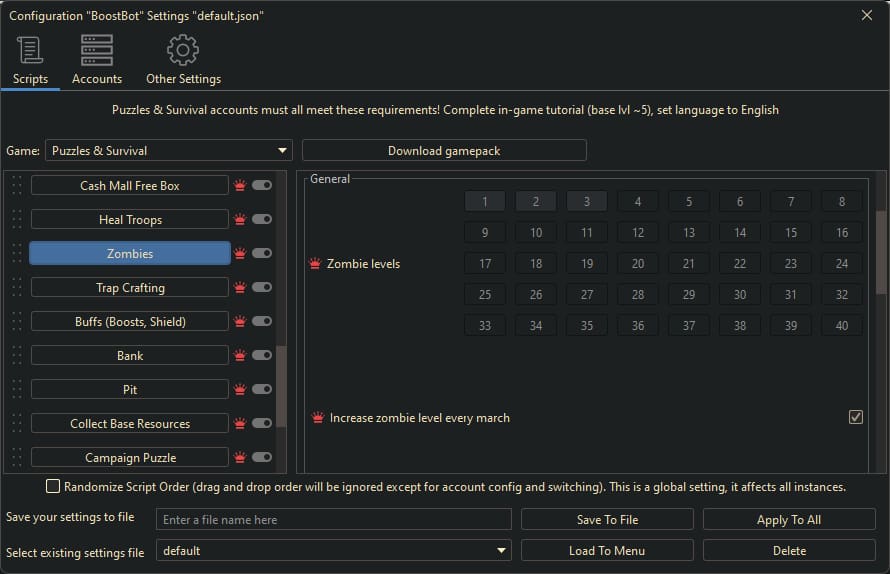This screenshot has width=890, height=574.
Task: Click the file name input field
Action: 334,519
